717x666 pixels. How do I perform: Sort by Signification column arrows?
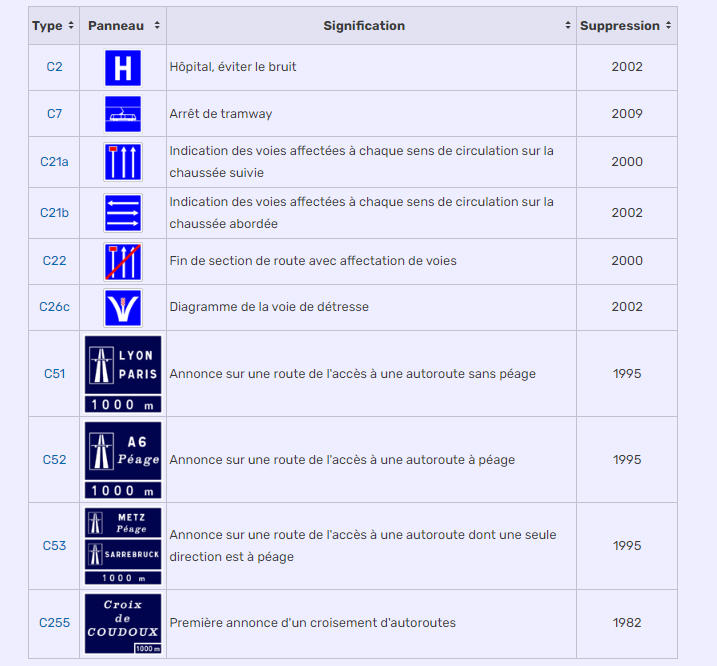(567, 26)
